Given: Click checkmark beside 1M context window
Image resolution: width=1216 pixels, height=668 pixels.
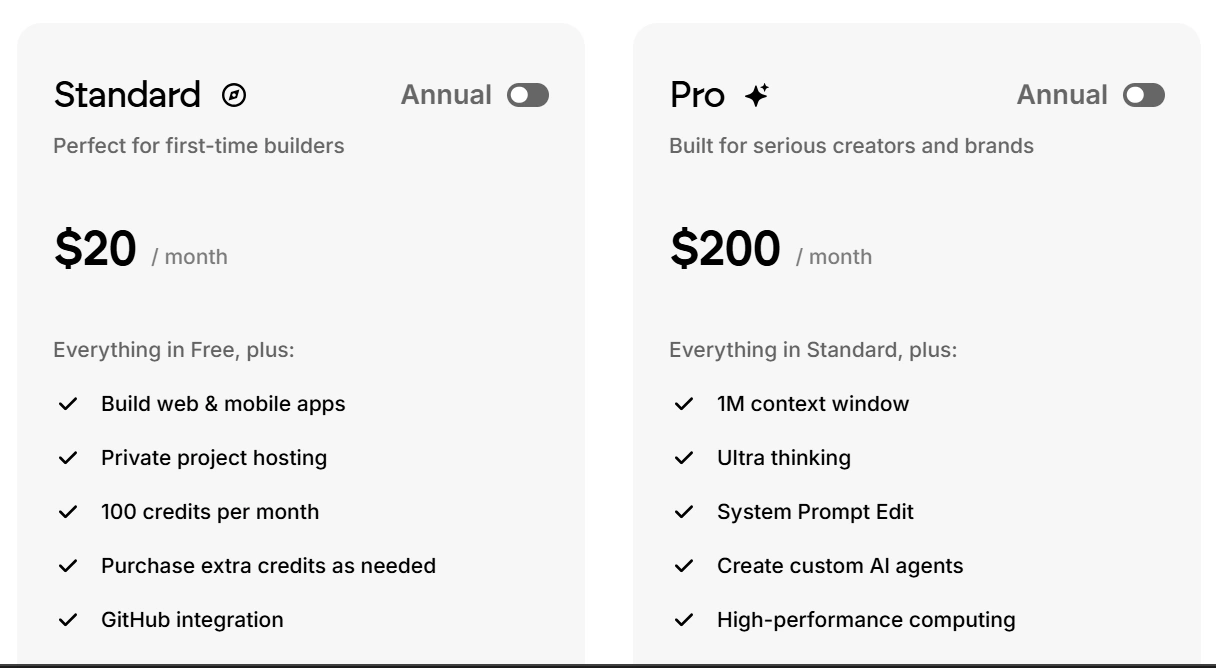Looking at the screenshot, I should 684,405.
